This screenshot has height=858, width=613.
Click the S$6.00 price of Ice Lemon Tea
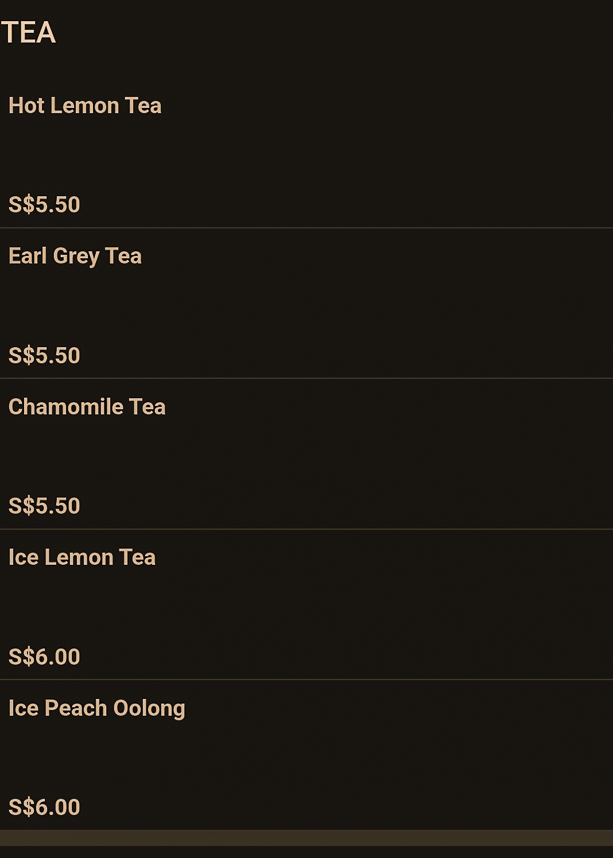pyautogui.click(x=44, y=657)
